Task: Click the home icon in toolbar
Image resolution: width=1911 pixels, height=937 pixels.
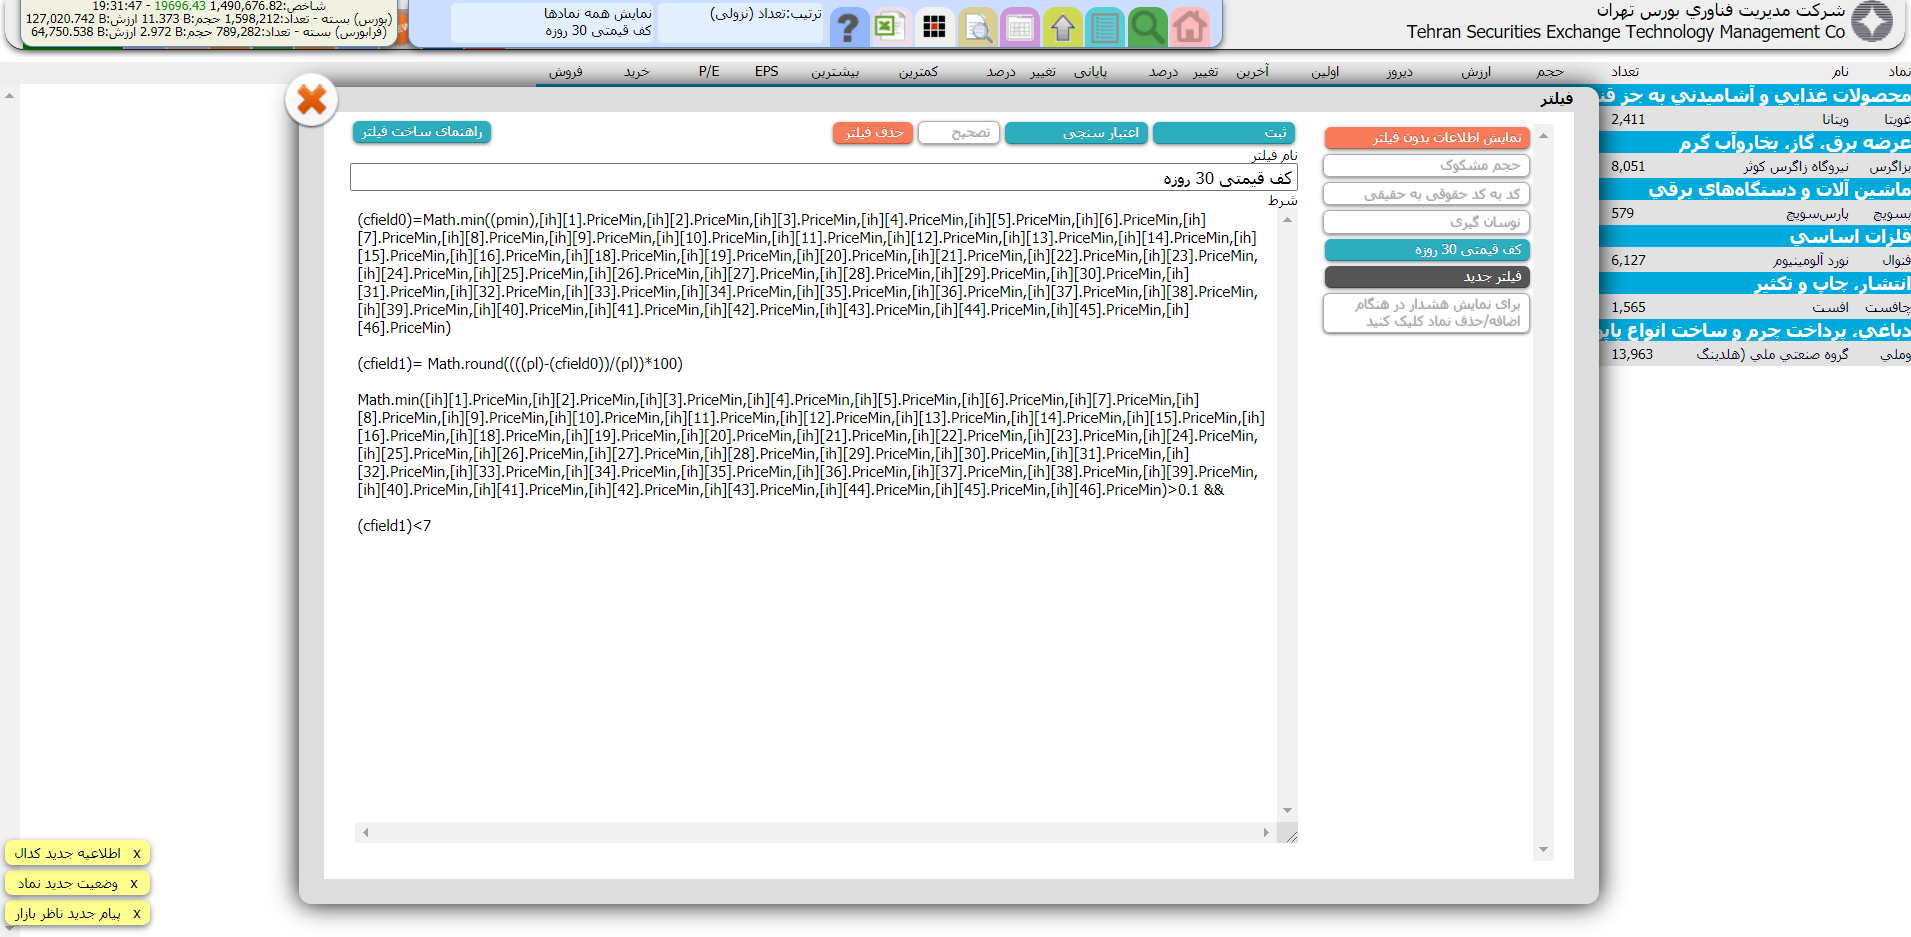Action: 1189,27
